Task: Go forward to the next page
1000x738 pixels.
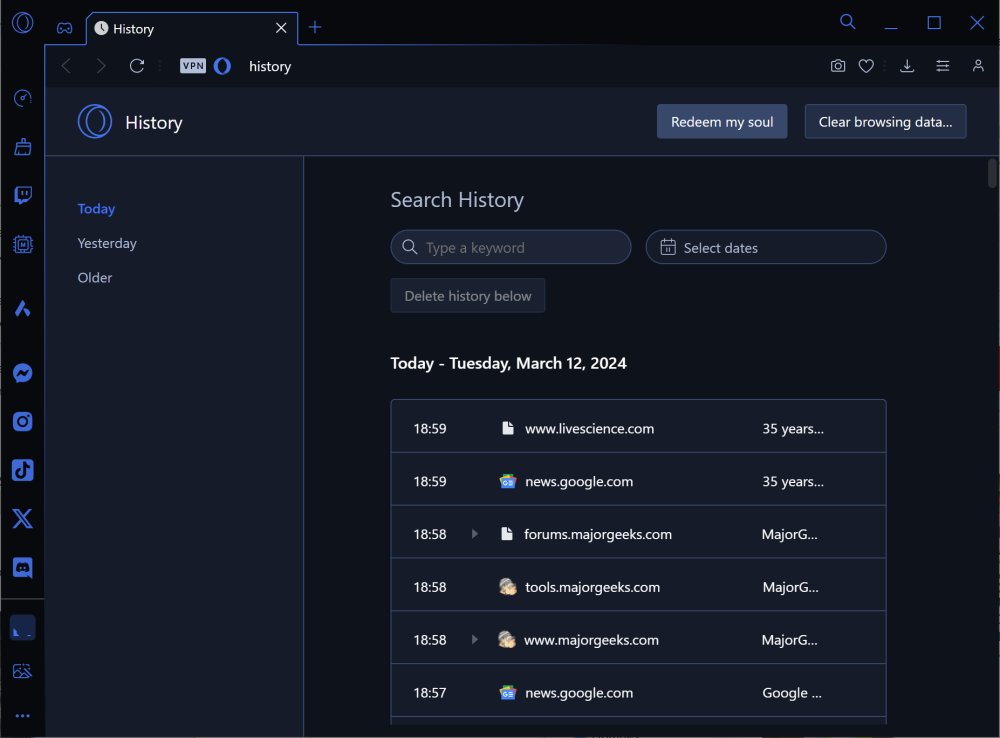Action: (101, 66)
